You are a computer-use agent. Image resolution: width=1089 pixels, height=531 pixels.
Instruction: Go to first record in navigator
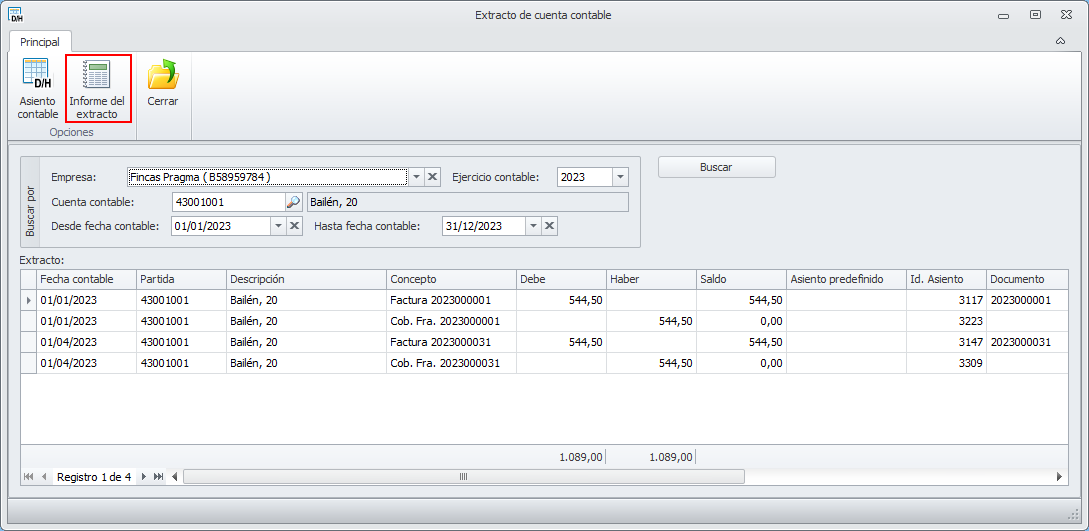[x=28, y=477]
